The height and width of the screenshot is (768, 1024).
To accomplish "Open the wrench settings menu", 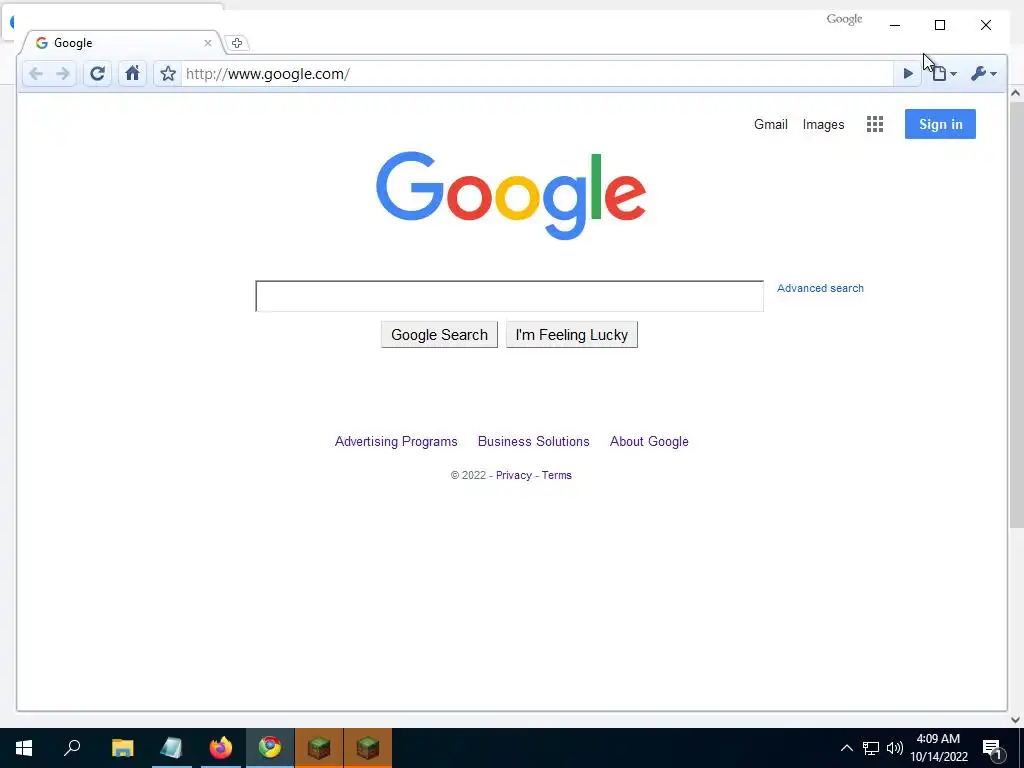I will [x=984, y=74].
